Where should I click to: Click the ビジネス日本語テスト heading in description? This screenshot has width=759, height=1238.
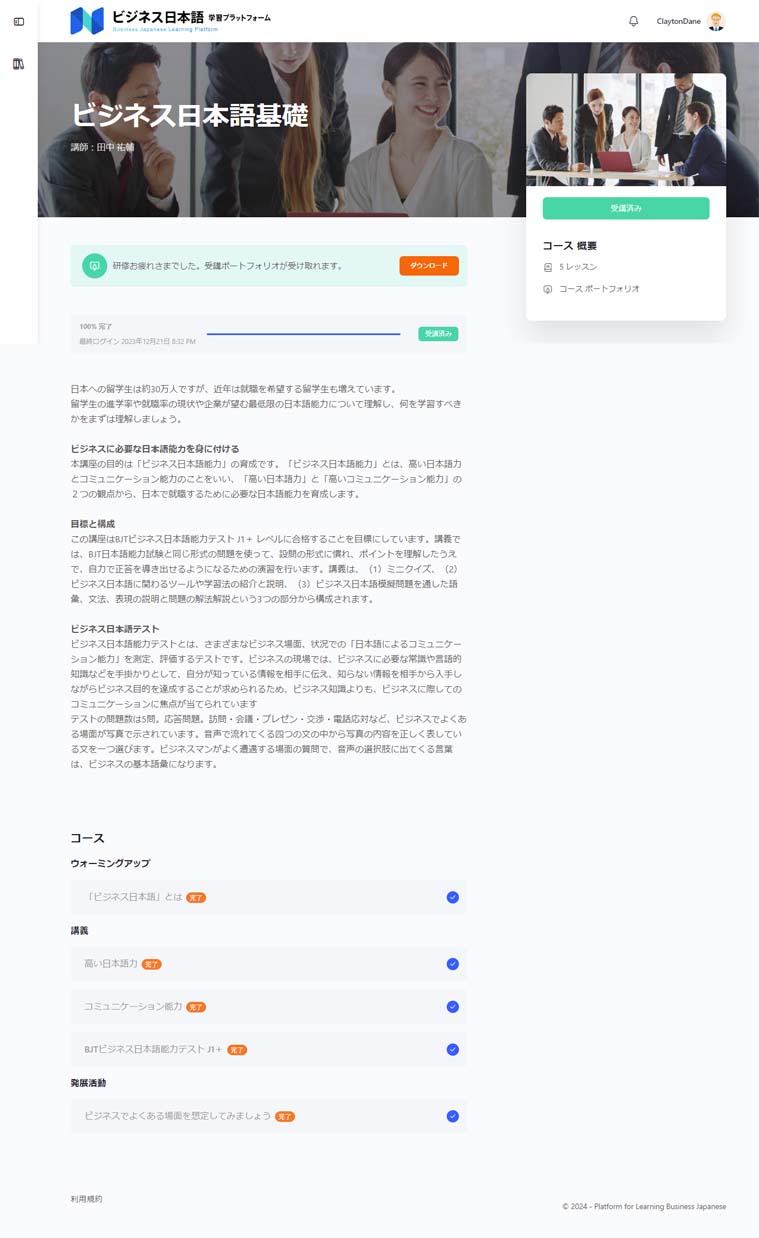tap(115, 629)
